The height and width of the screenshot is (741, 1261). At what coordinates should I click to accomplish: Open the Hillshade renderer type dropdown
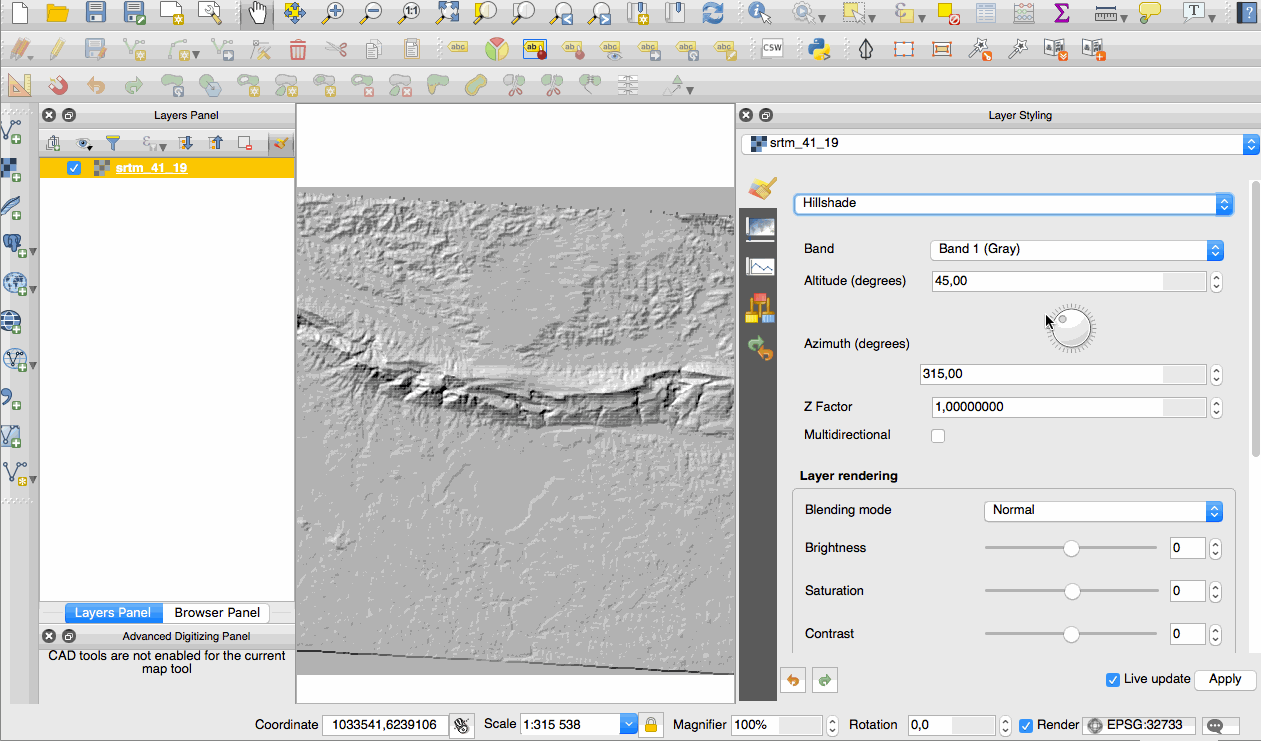pyautogui.click(x=1013, y=204)
